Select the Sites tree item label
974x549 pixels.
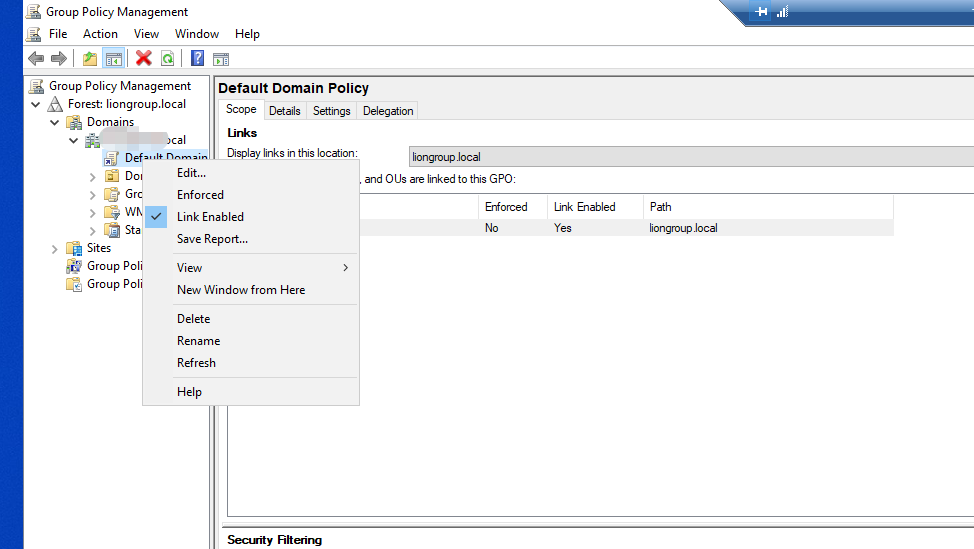click(99, 248)
